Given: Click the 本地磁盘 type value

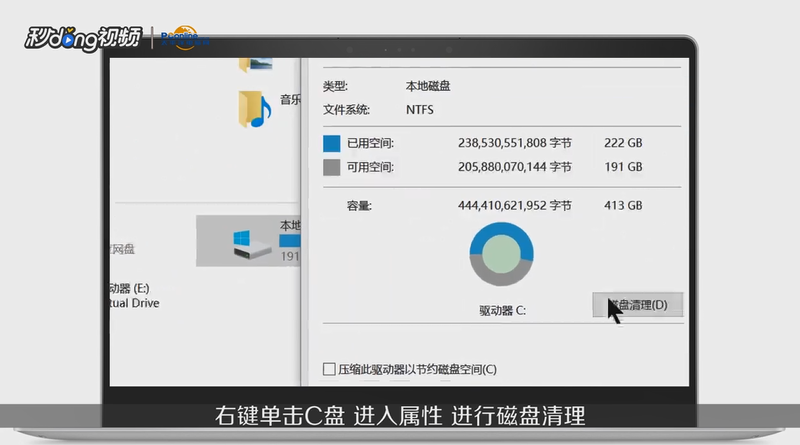Looking at the screenshot, I should pyautogui.click(x=428, y=86).
